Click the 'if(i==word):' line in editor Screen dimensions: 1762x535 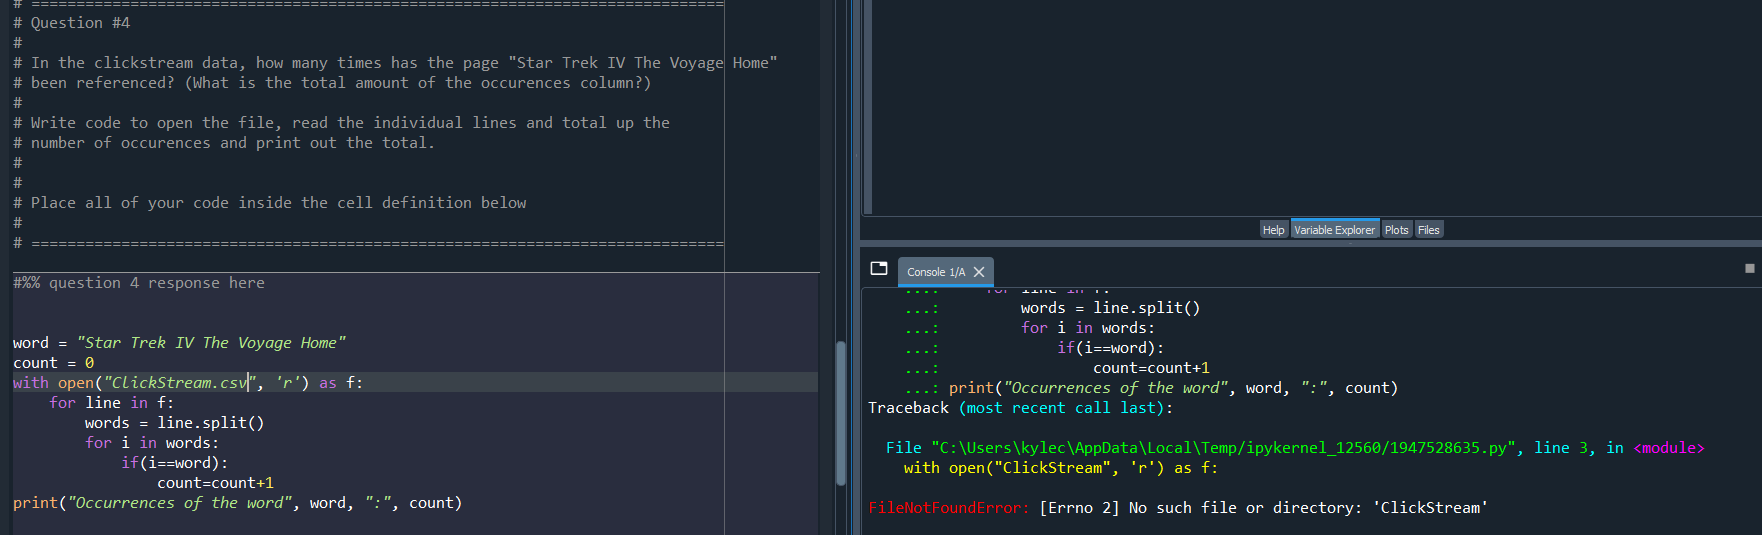pos(174,463)
